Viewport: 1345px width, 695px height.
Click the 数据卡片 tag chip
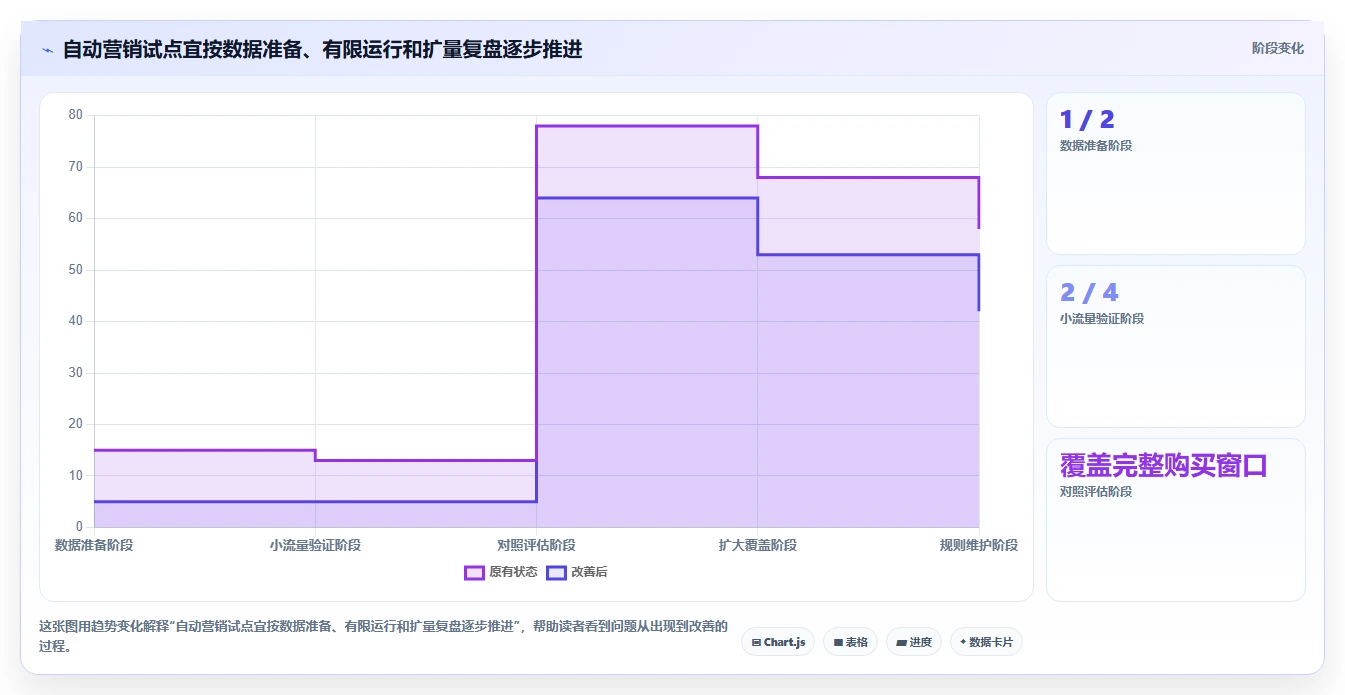[986, 642]
